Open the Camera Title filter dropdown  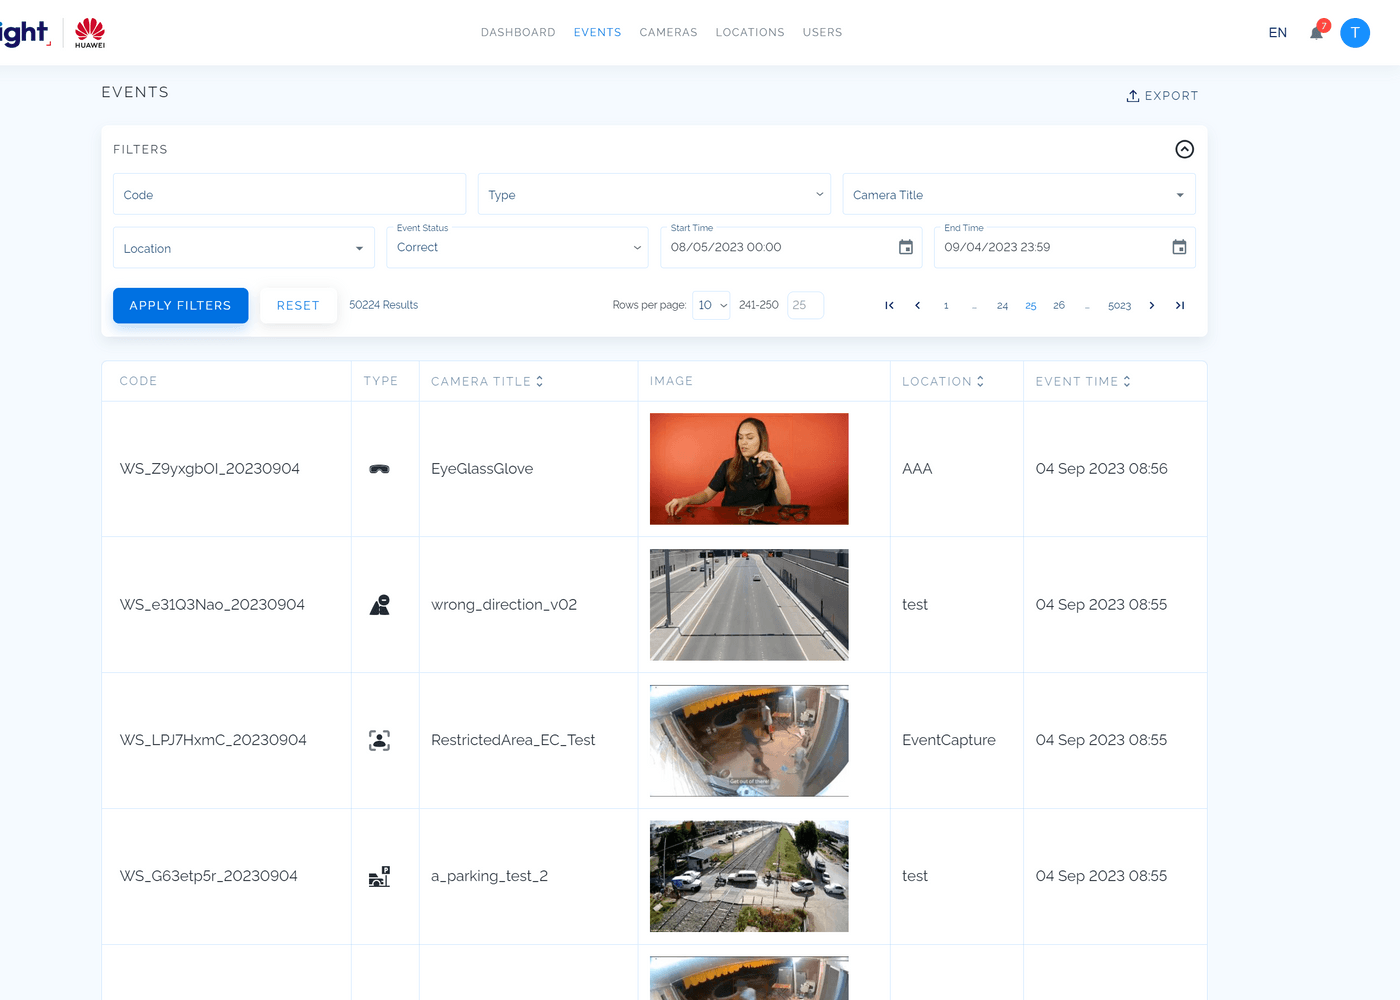click(x=1019, y=194)
